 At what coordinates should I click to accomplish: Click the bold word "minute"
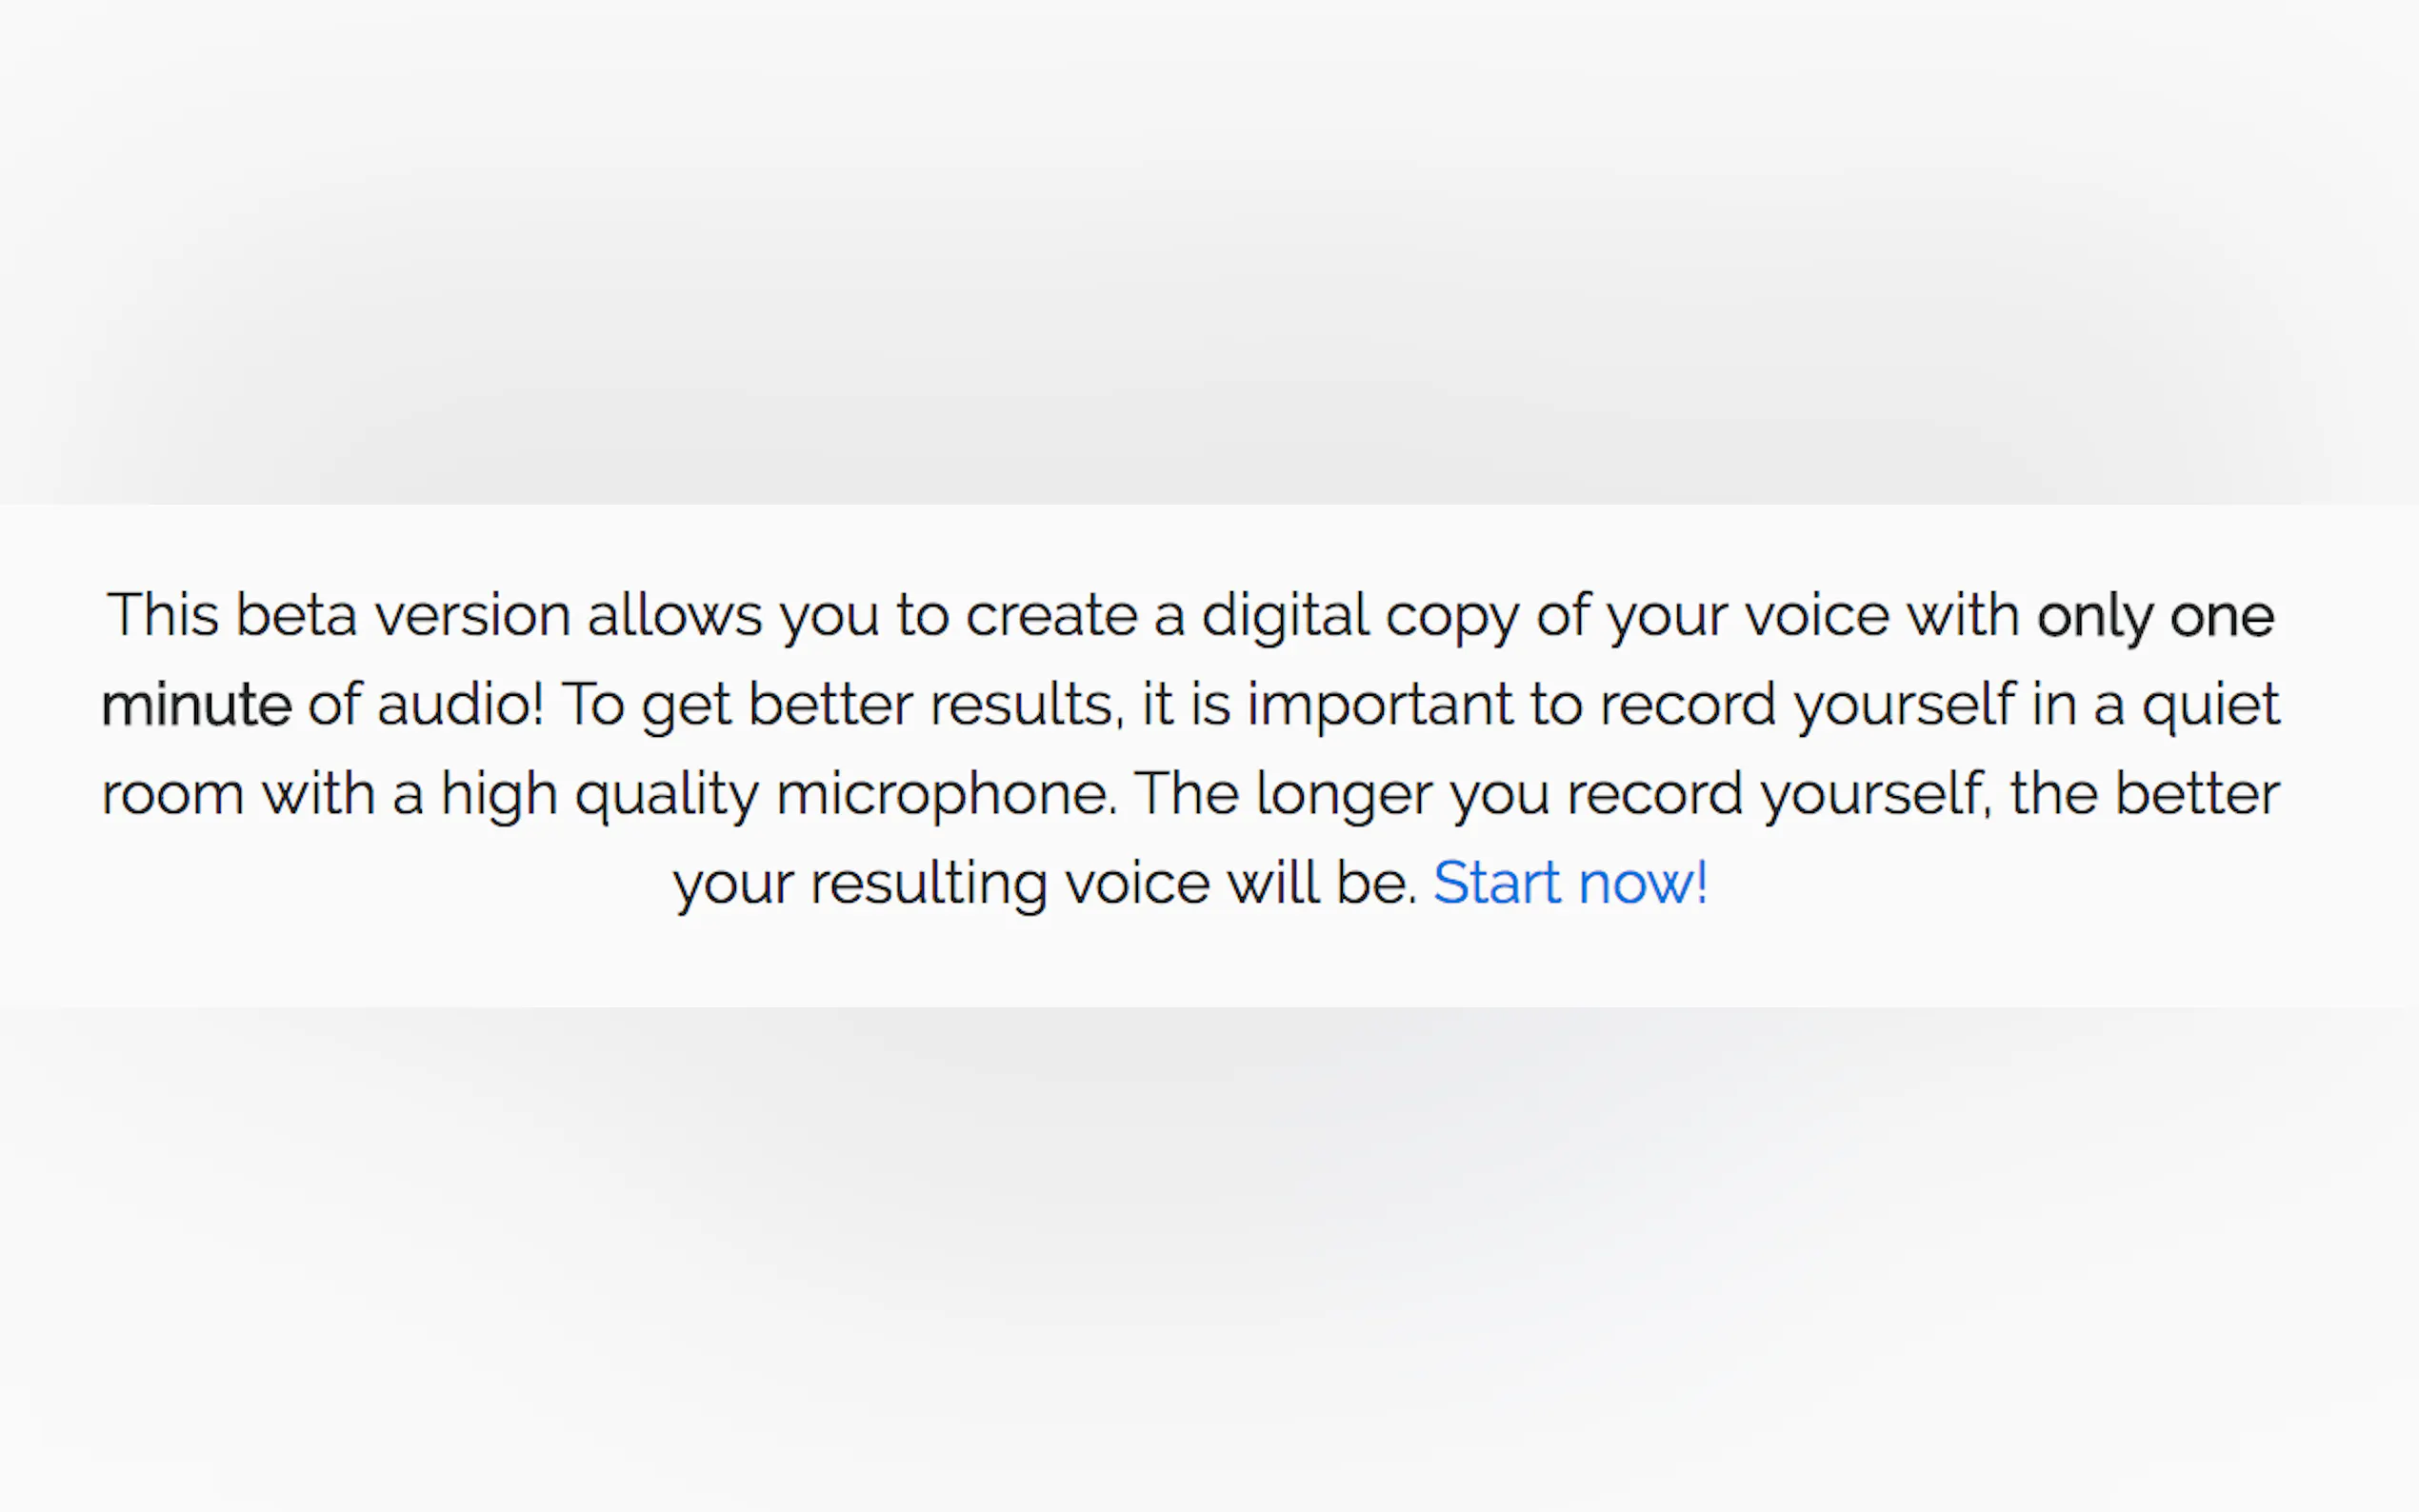196,704
